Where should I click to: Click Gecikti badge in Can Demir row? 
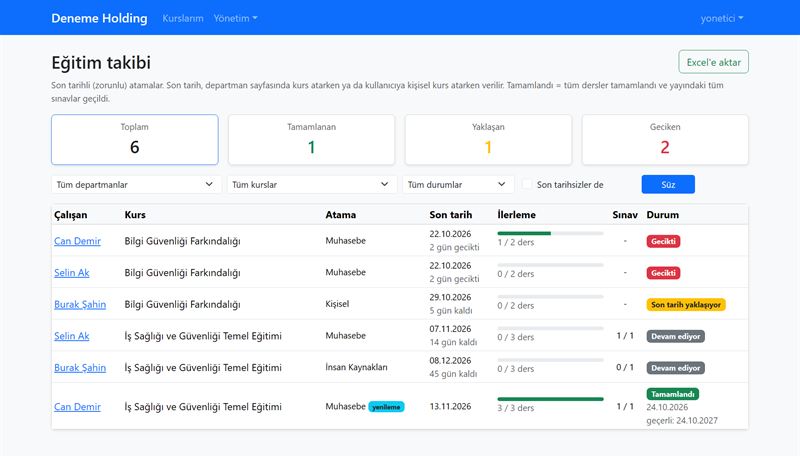[663, 241]
